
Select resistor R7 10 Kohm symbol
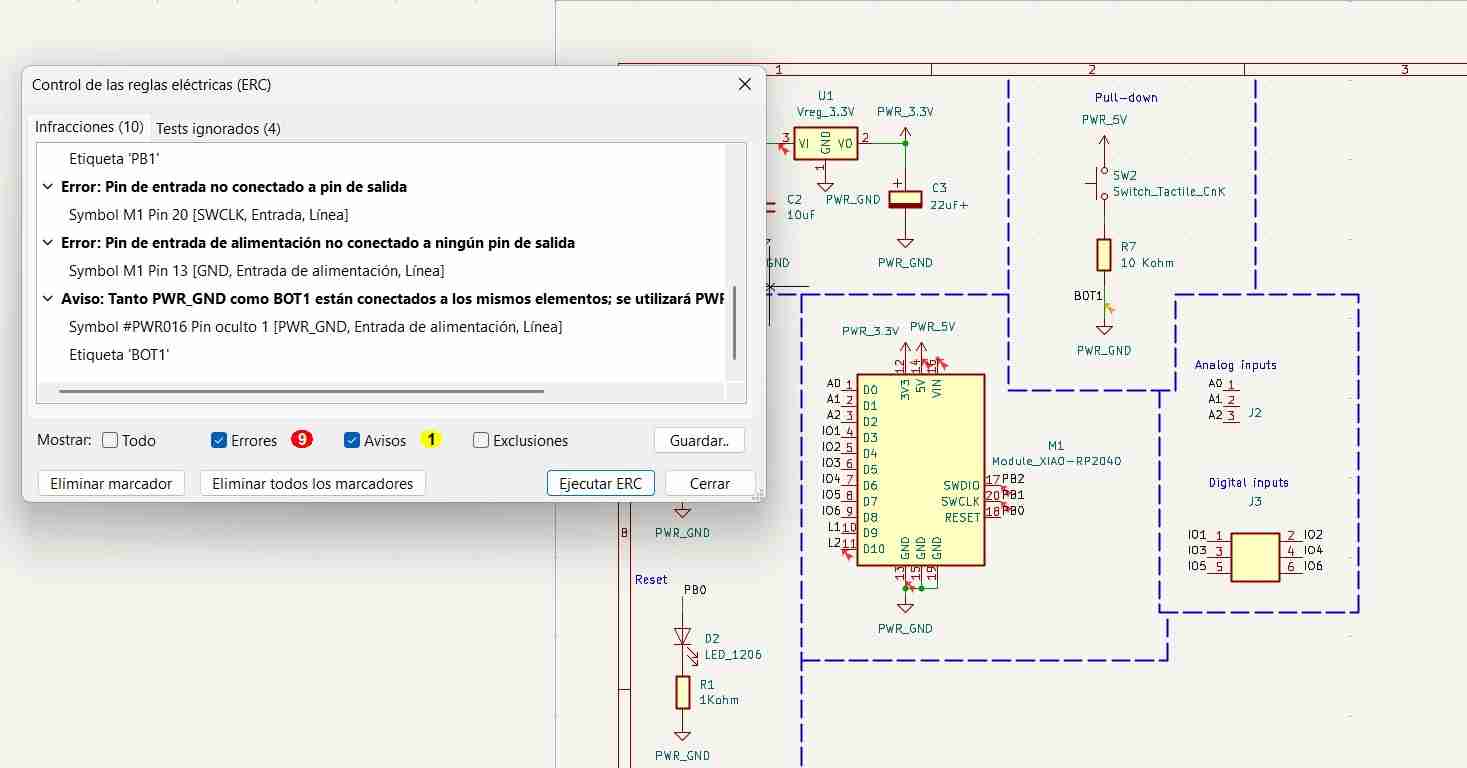click(x=1103, y=255)
